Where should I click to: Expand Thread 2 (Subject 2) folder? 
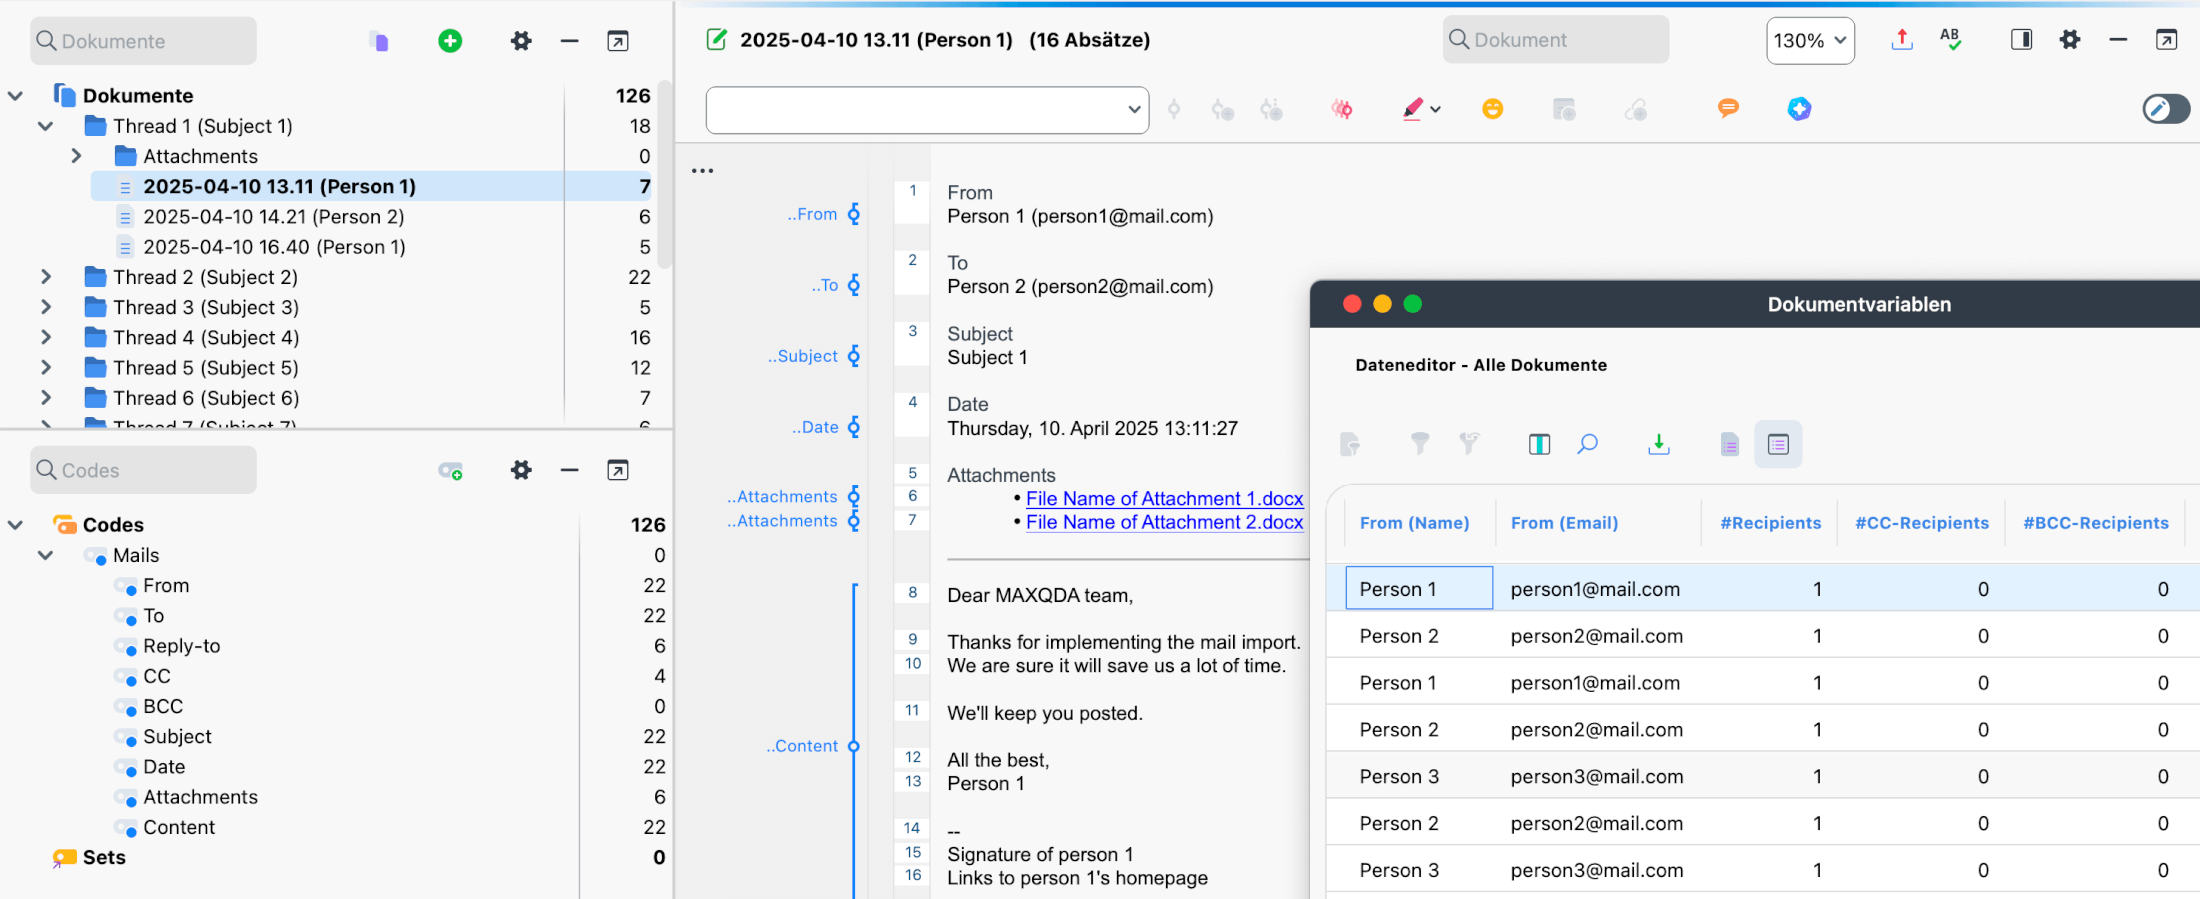coord(45,277)
